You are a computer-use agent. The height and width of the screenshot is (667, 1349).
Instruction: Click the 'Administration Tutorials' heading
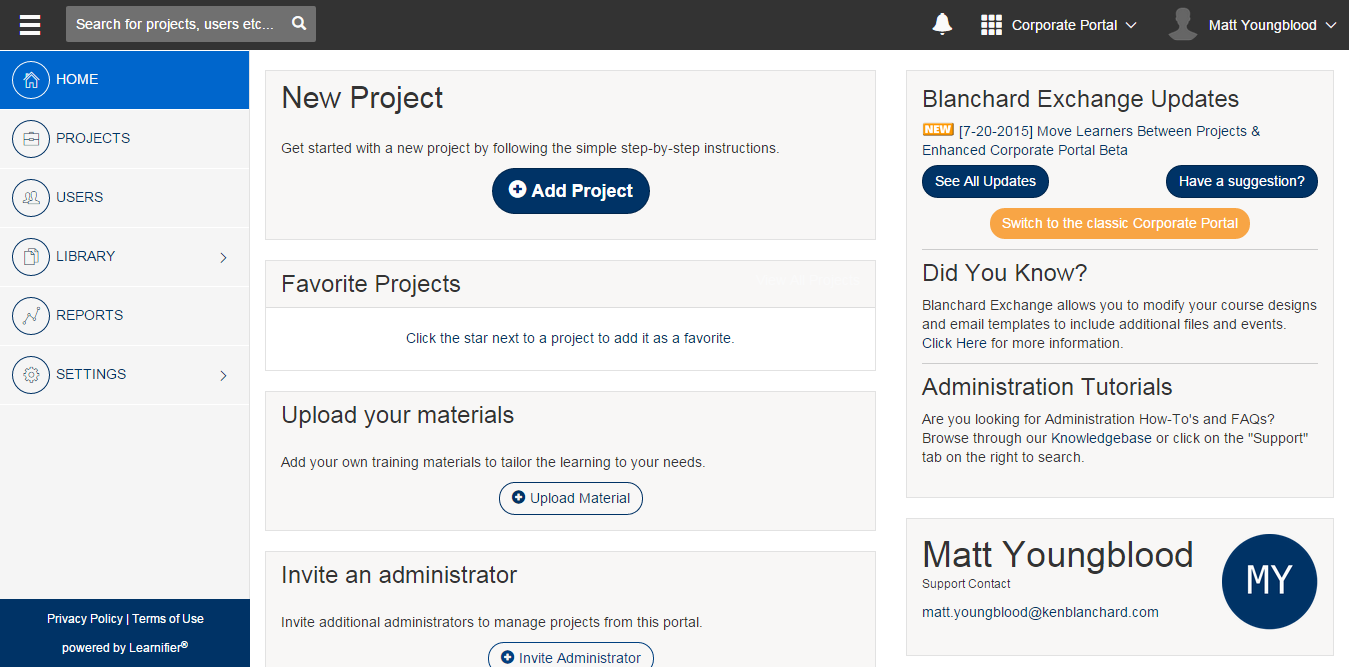pyautogui.click(x=1047, y=387)
